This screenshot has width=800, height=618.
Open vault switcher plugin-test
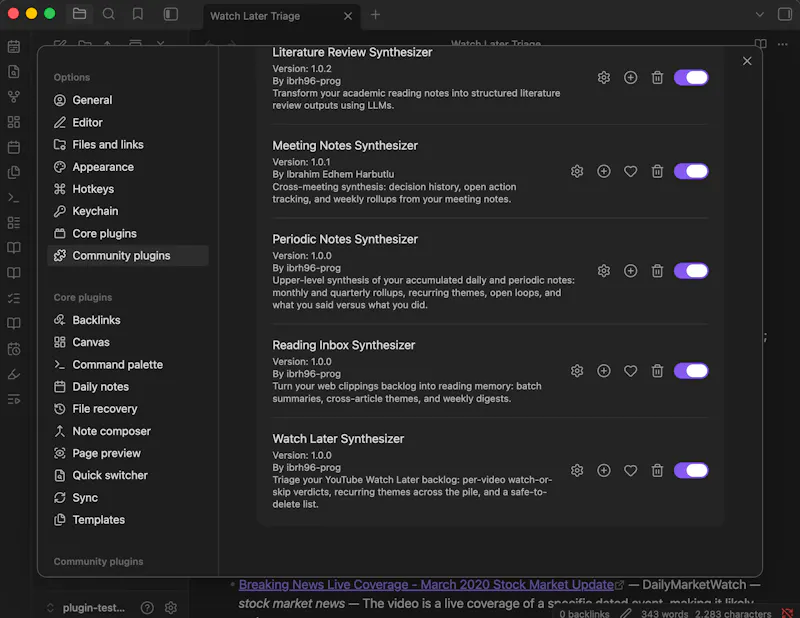[x=86, y=608]
